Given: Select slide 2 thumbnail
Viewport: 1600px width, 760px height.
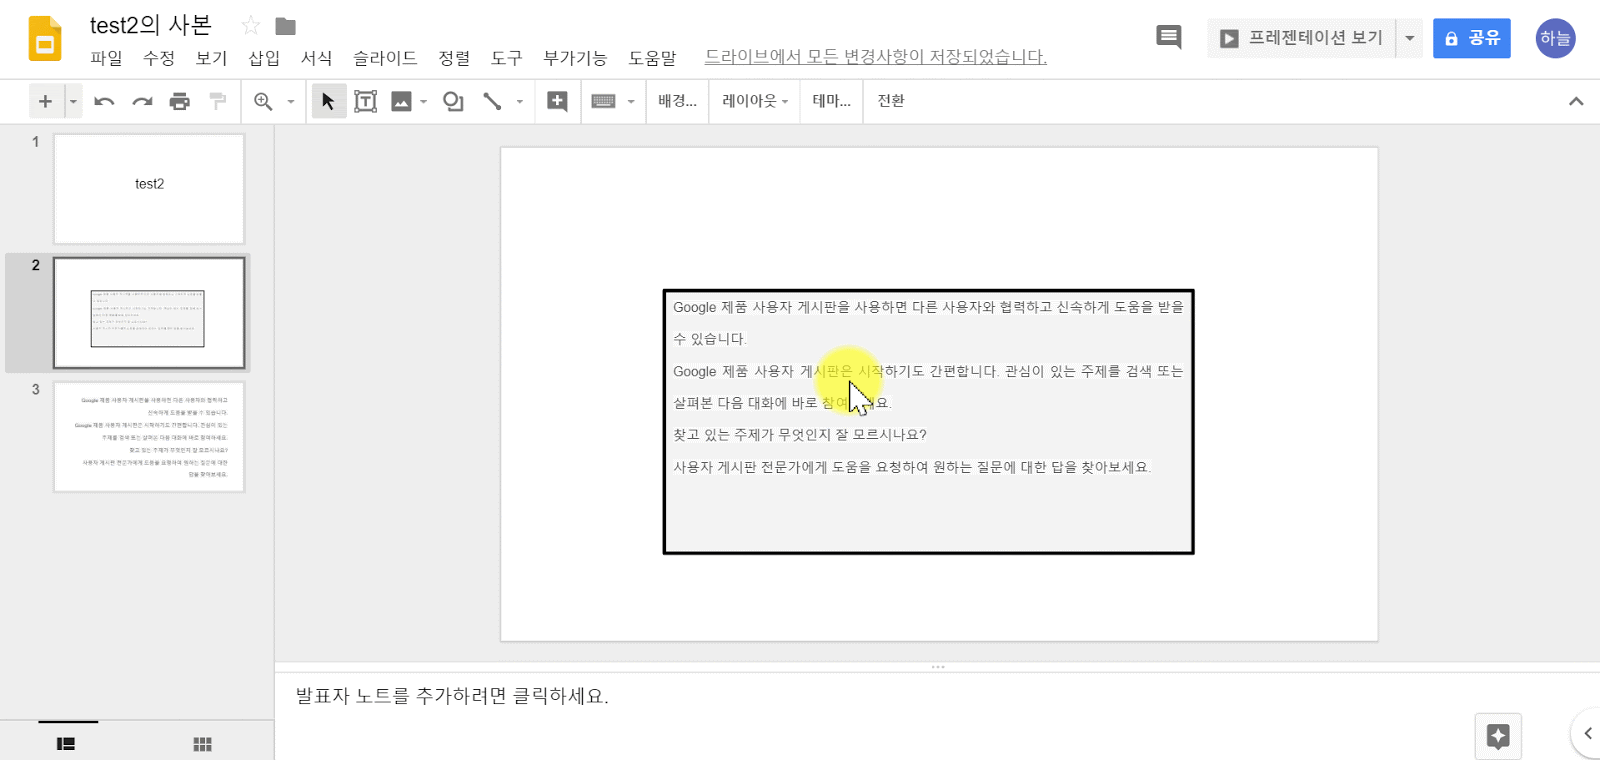Looking at the screenshot, I should pyautogui.click(x=149, y=313).
